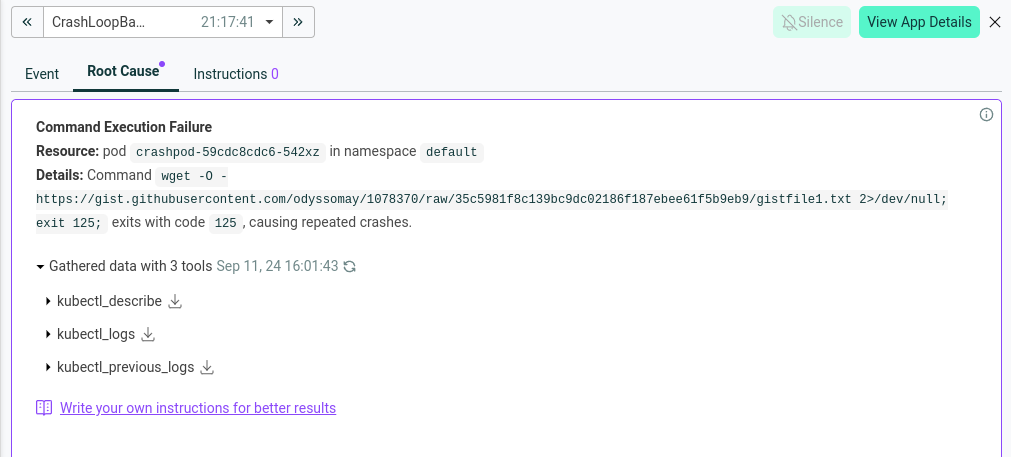Switch to the Event tab
This screenshot has width=1011, height=457.
point(42,74)
